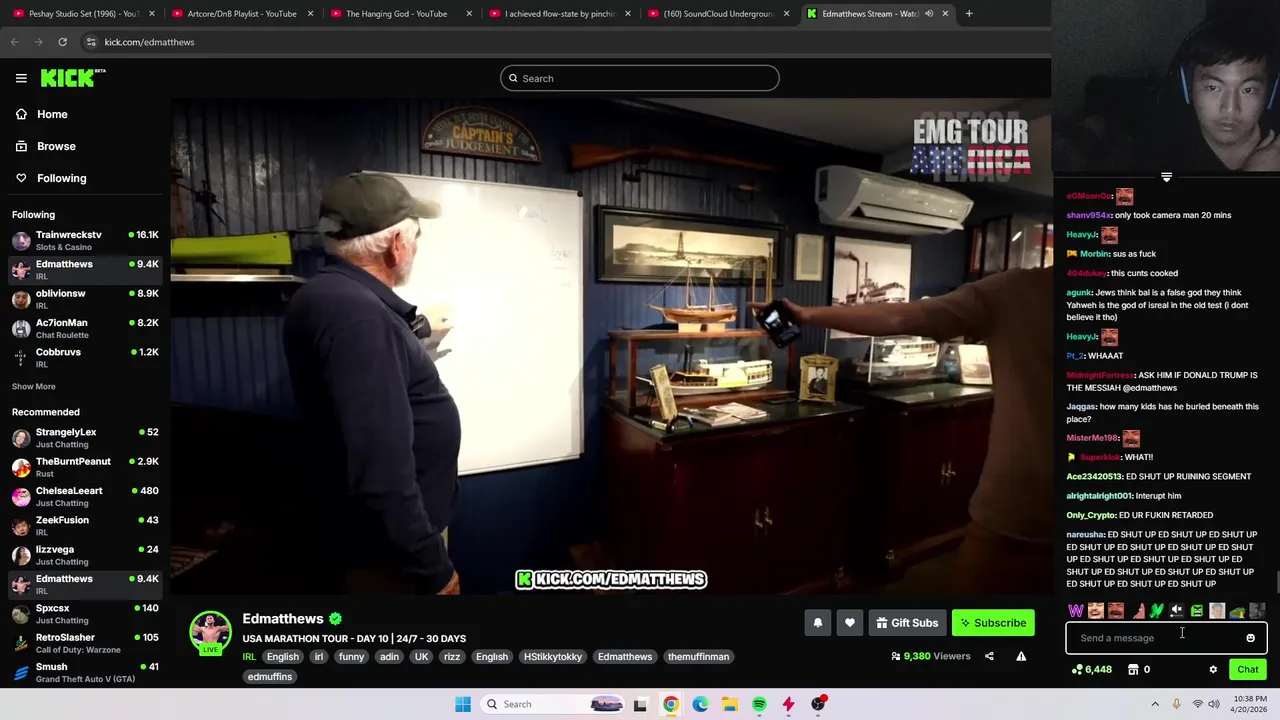Toggle stream notification bell
The height and width of the screenshot is (720, 1280).
(x=817, y=623)
